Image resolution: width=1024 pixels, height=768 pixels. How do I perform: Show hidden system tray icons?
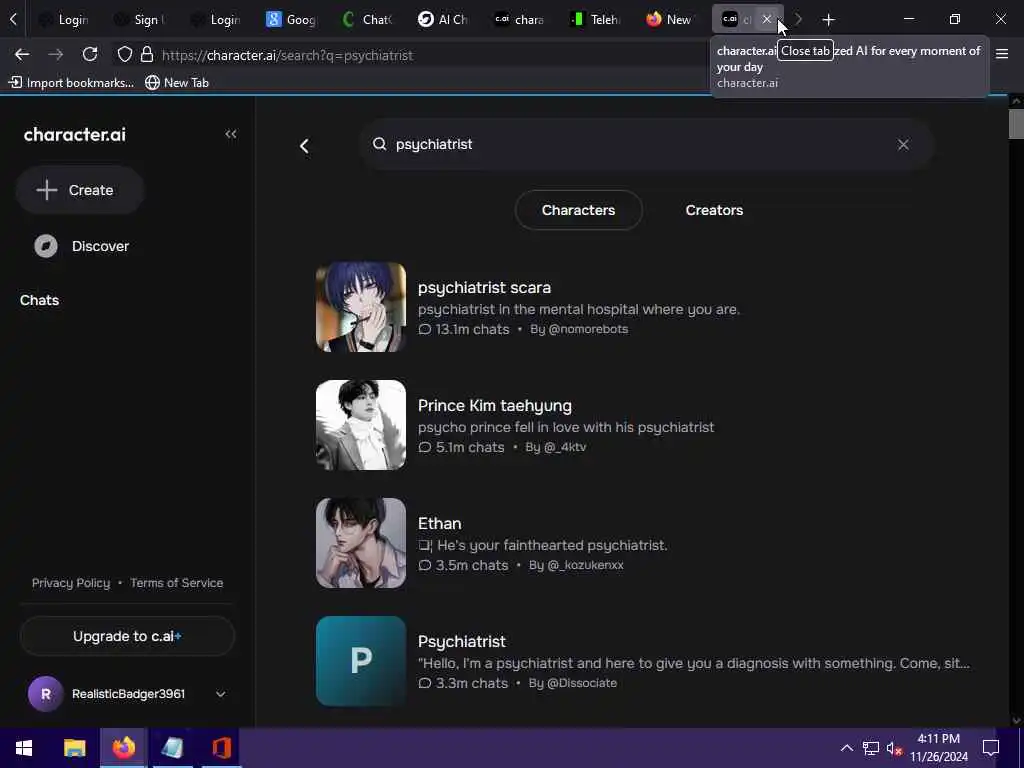pyautogui.click(x=846, y=748)
